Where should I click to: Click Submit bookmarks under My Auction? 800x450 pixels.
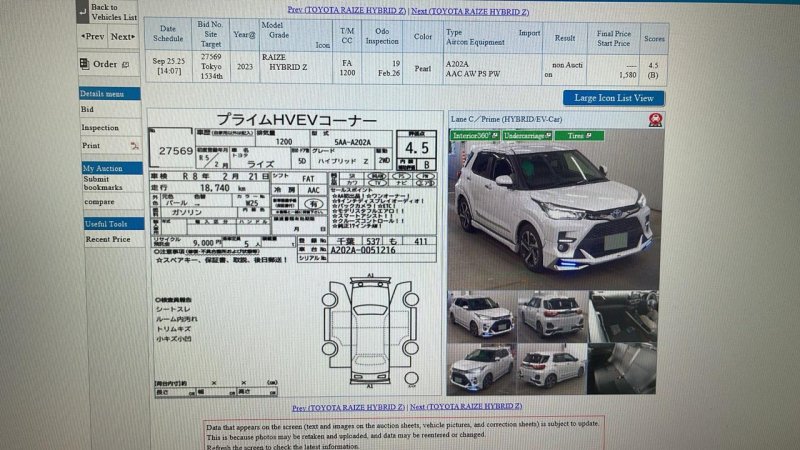click(x=103, y=183)
